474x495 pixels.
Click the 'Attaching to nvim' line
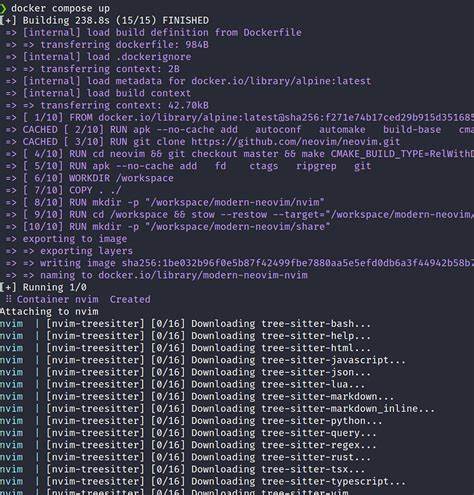tap(49, 312)
